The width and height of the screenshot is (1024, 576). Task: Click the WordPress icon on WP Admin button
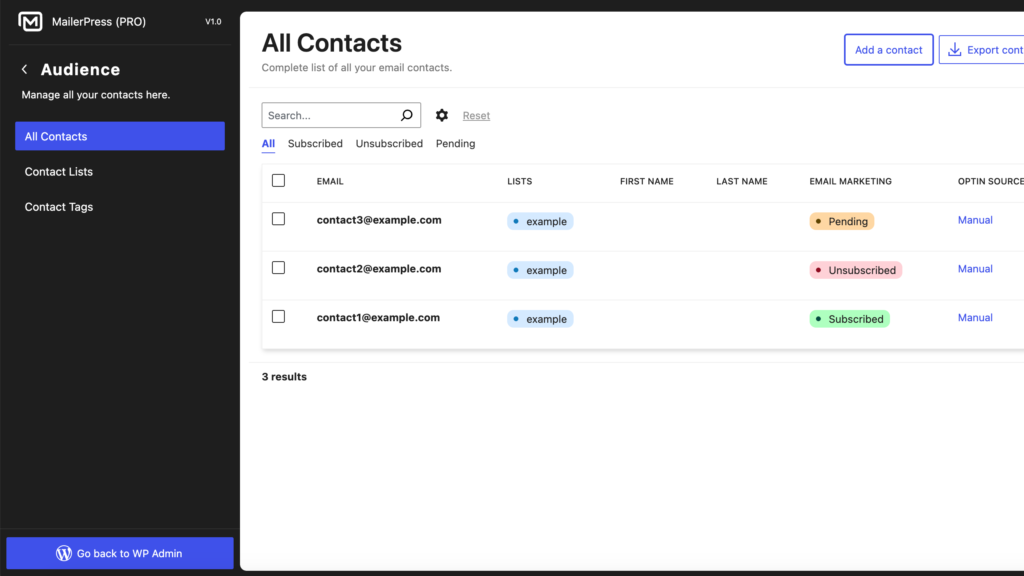click(x=64, y=552)
